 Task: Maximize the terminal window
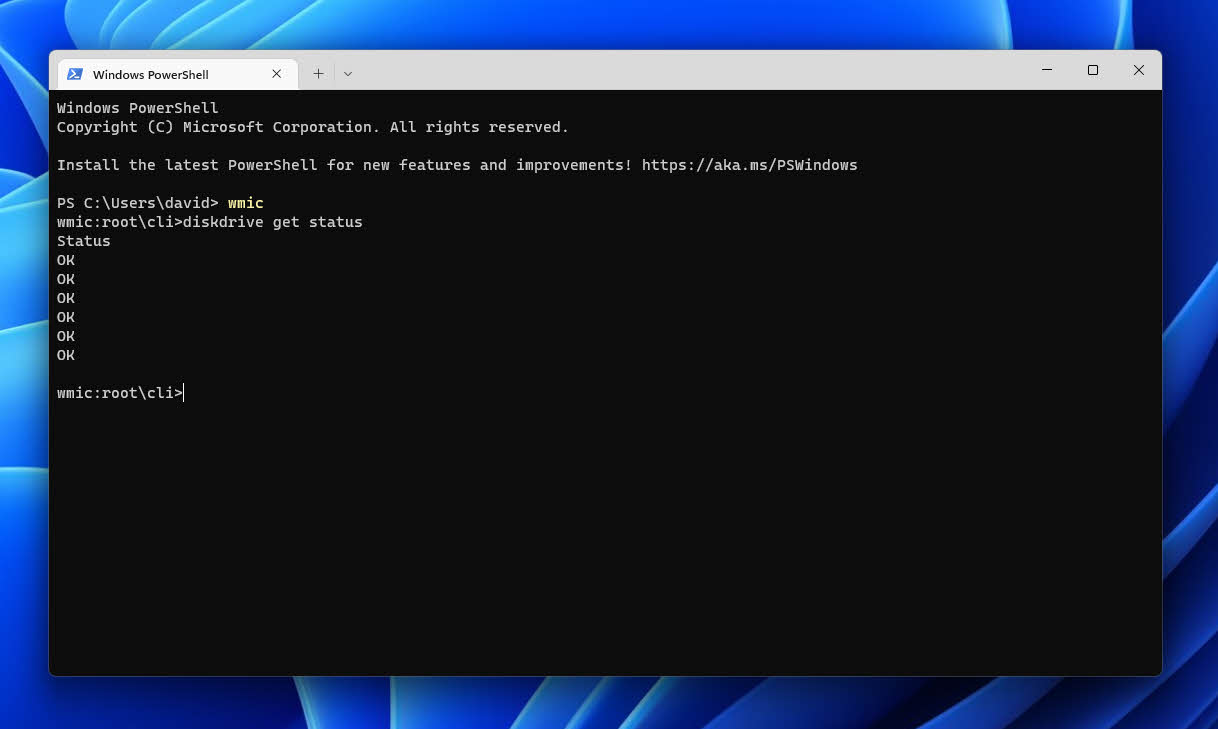[x=1093, y=70]
